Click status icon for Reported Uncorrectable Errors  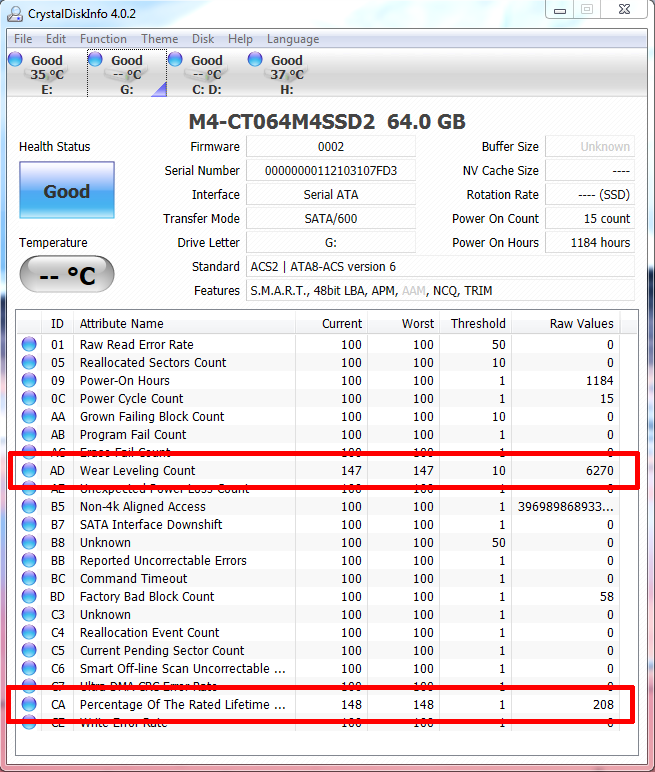click(x=29, y=560)
